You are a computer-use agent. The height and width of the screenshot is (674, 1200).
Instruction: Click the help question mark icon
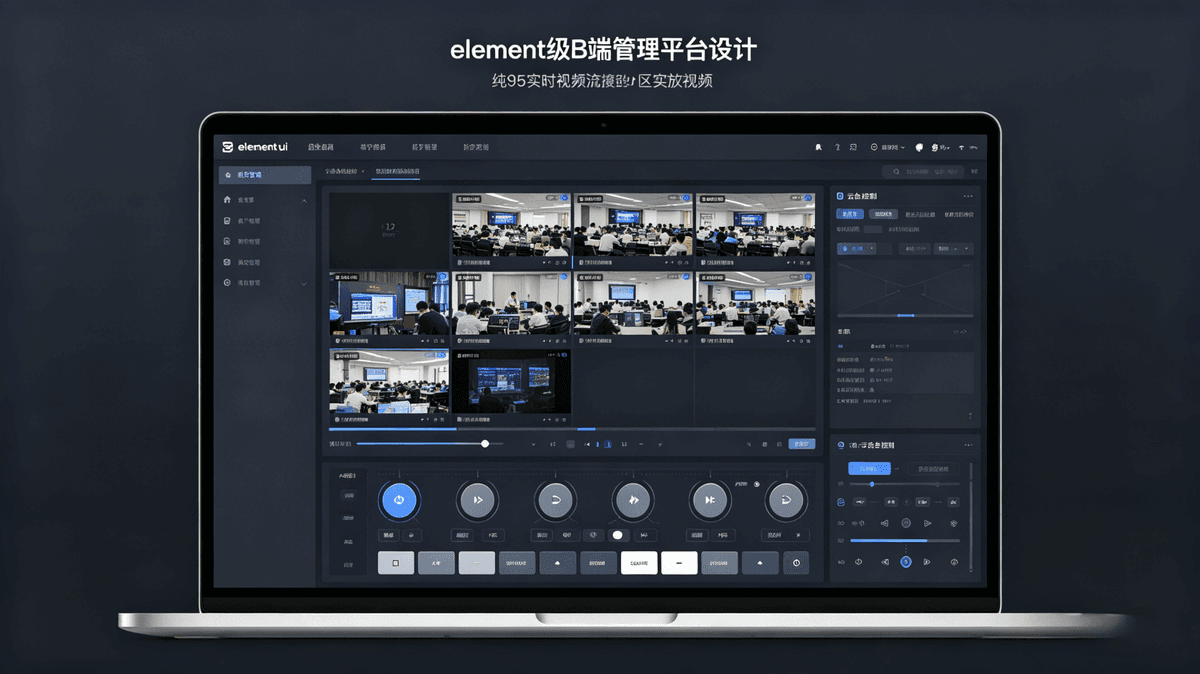[837, 147]
